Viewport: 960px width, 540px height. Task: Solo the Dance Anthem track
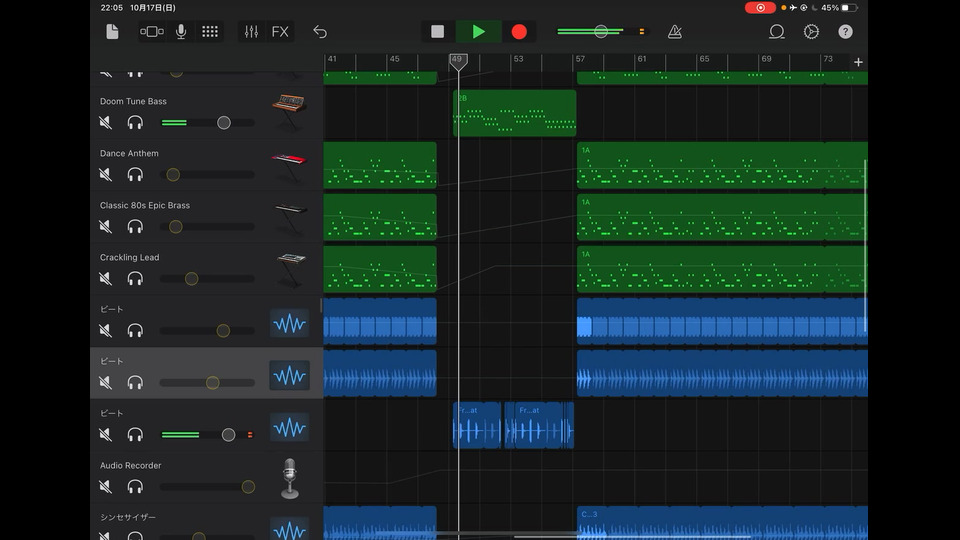tap(135, 175)
